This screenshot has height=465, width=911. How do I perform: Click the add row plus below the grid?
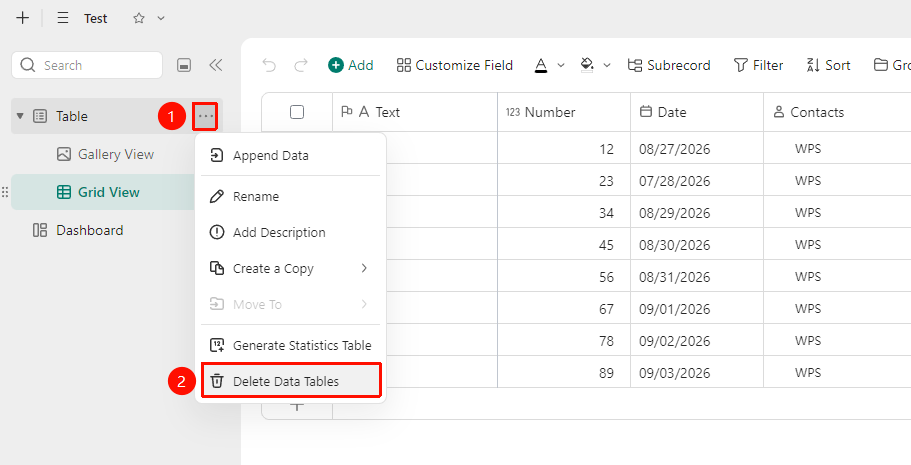click(297, 405)
